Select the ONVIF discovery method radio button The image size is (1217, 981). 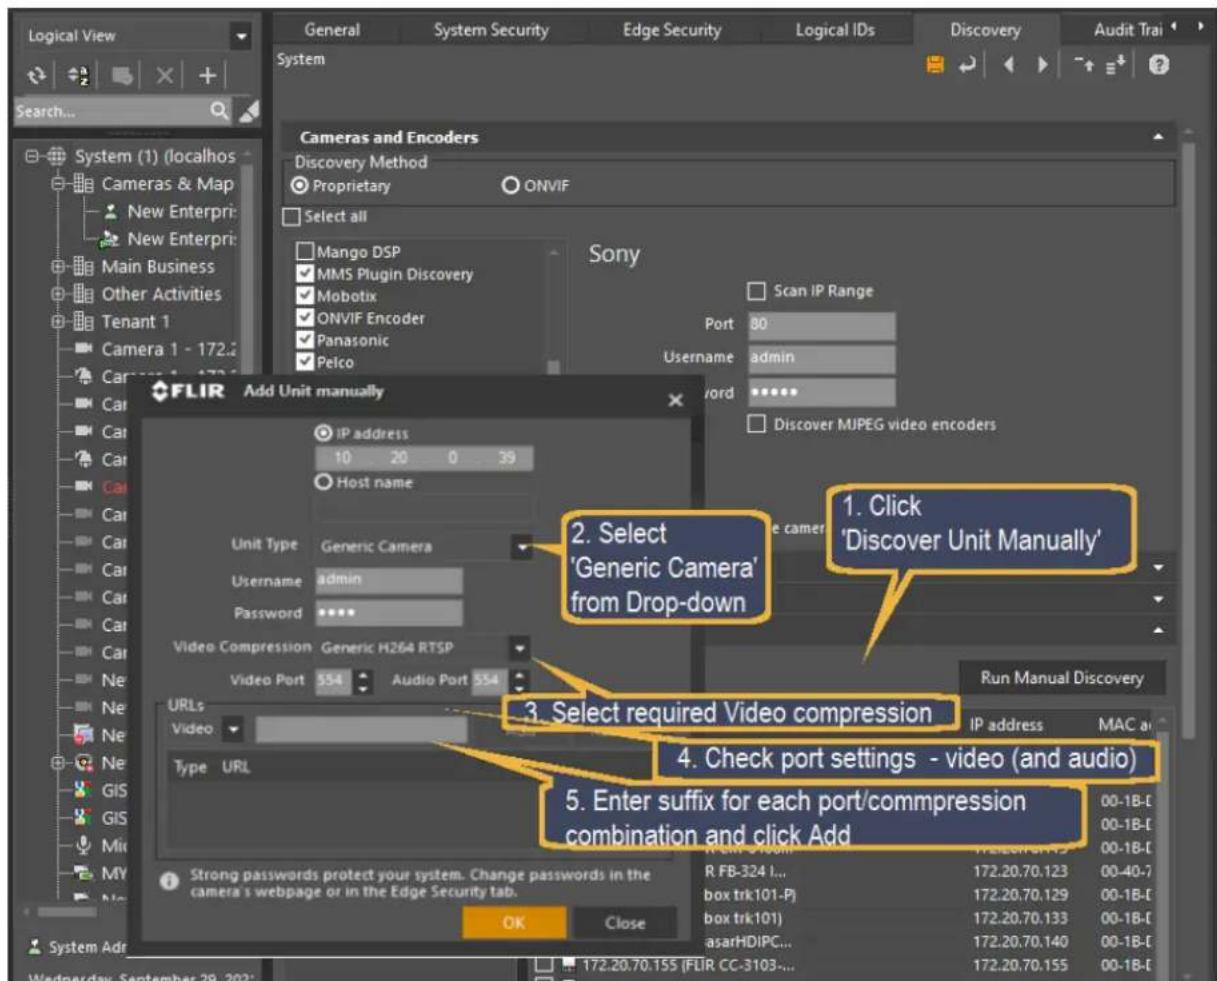point(511,186)
